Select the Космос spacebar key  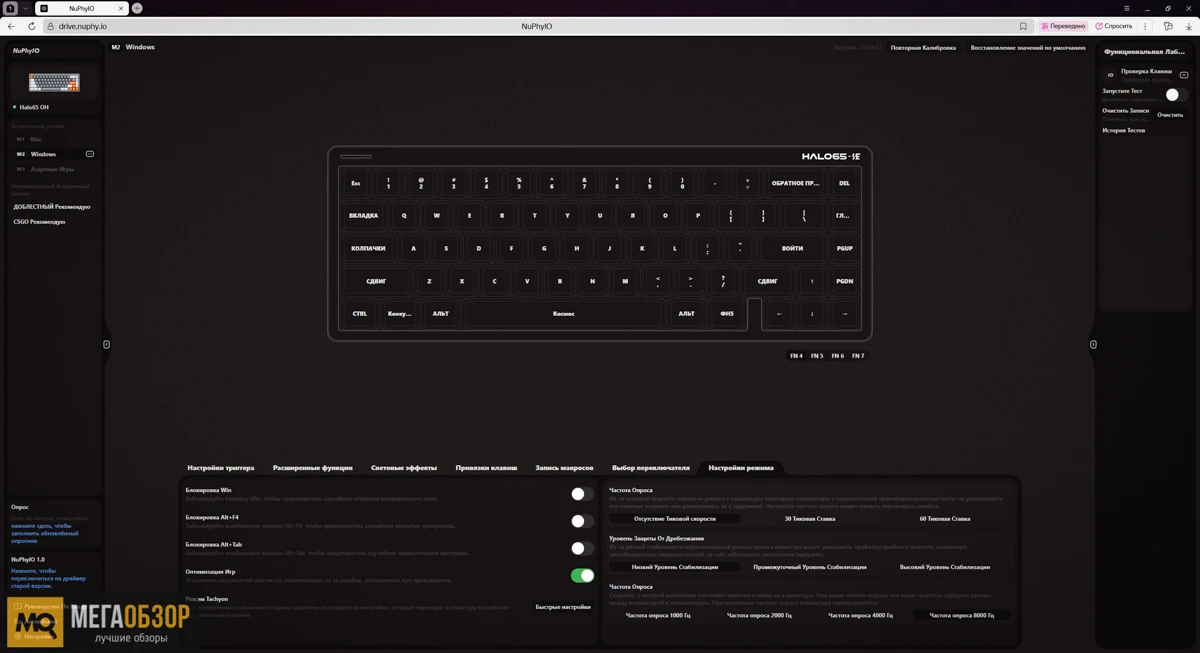(564, 314)
